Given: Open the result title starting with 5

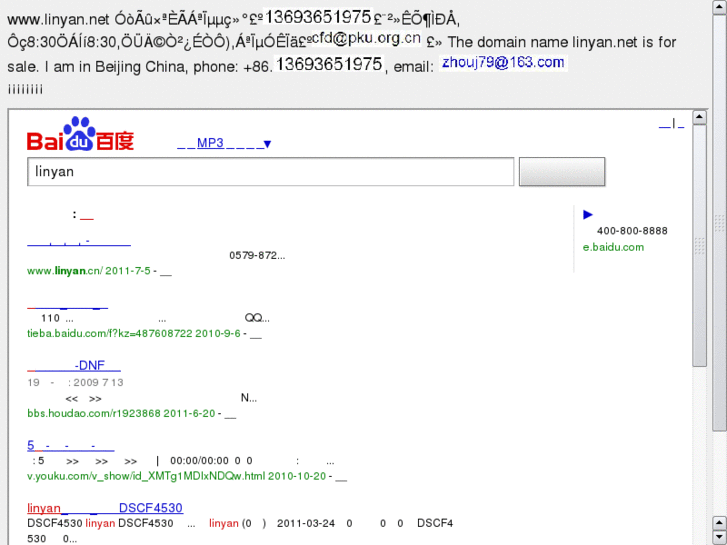Looking at the screenshot, I should pyautogui.click(x=70, y=445).
